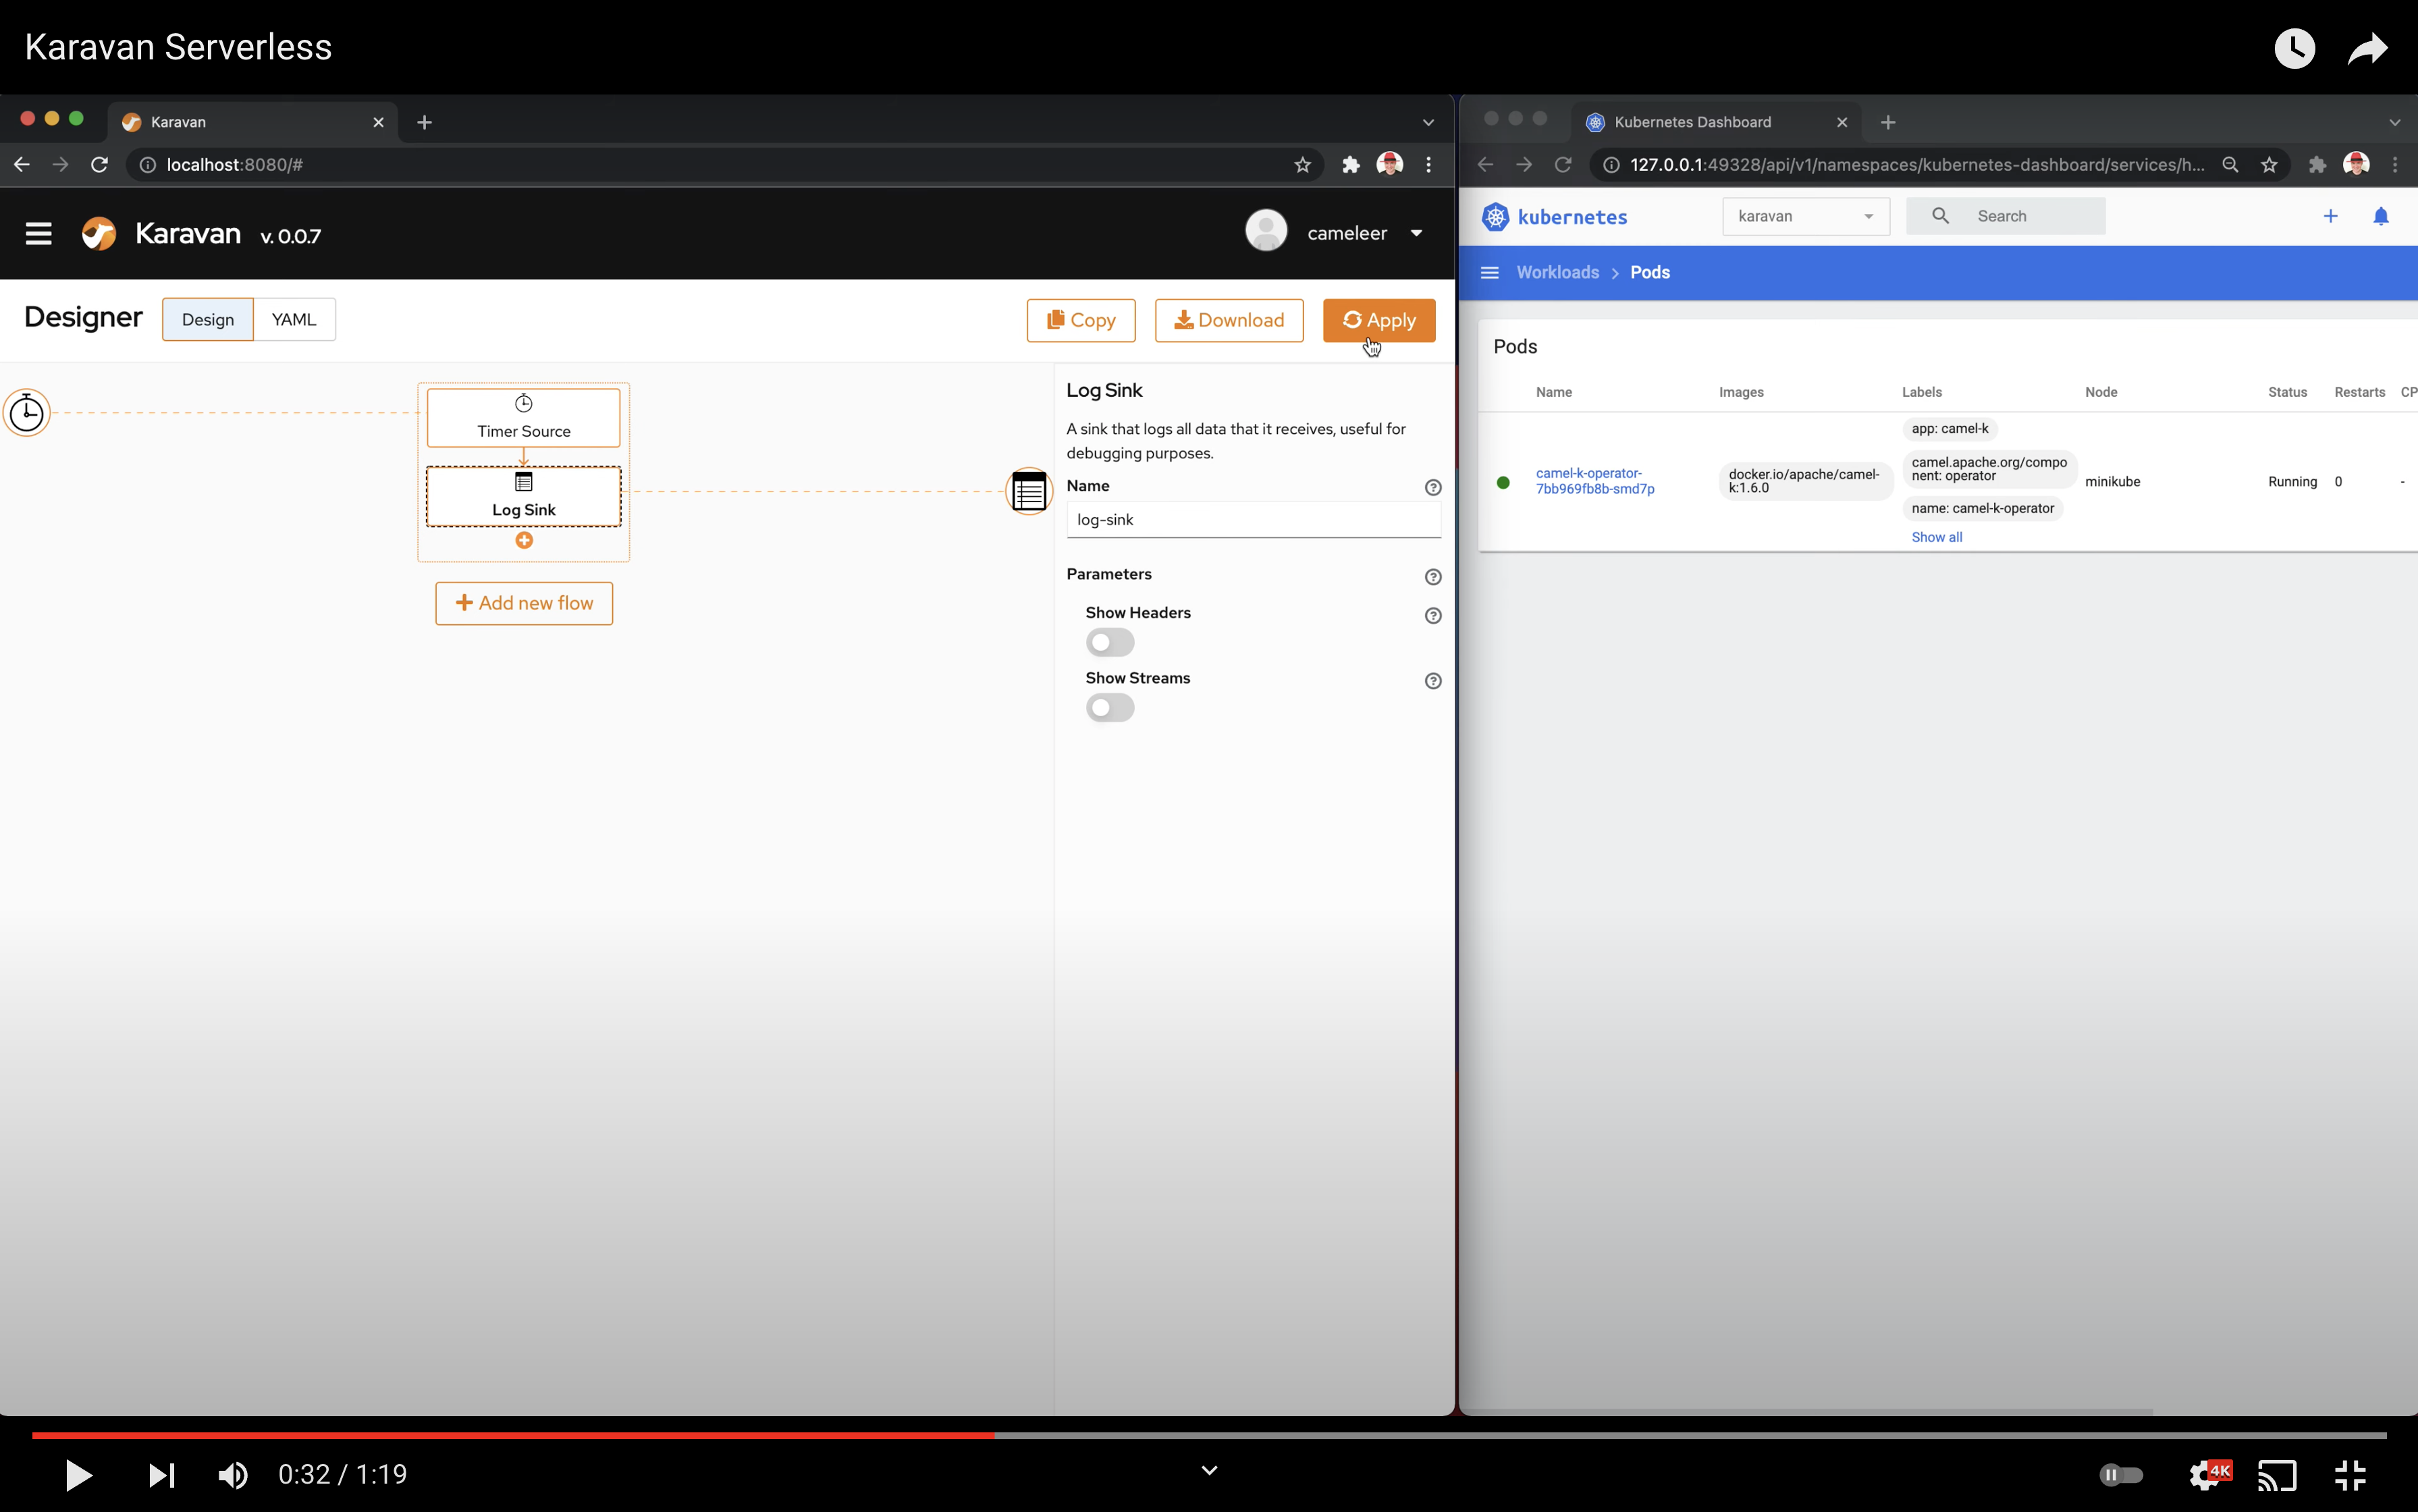Image resolution: width=2418 pixels, height=1512 pixels.
Task: Click the plus icon below the Log Sink step
Action: tap(523, 539)
